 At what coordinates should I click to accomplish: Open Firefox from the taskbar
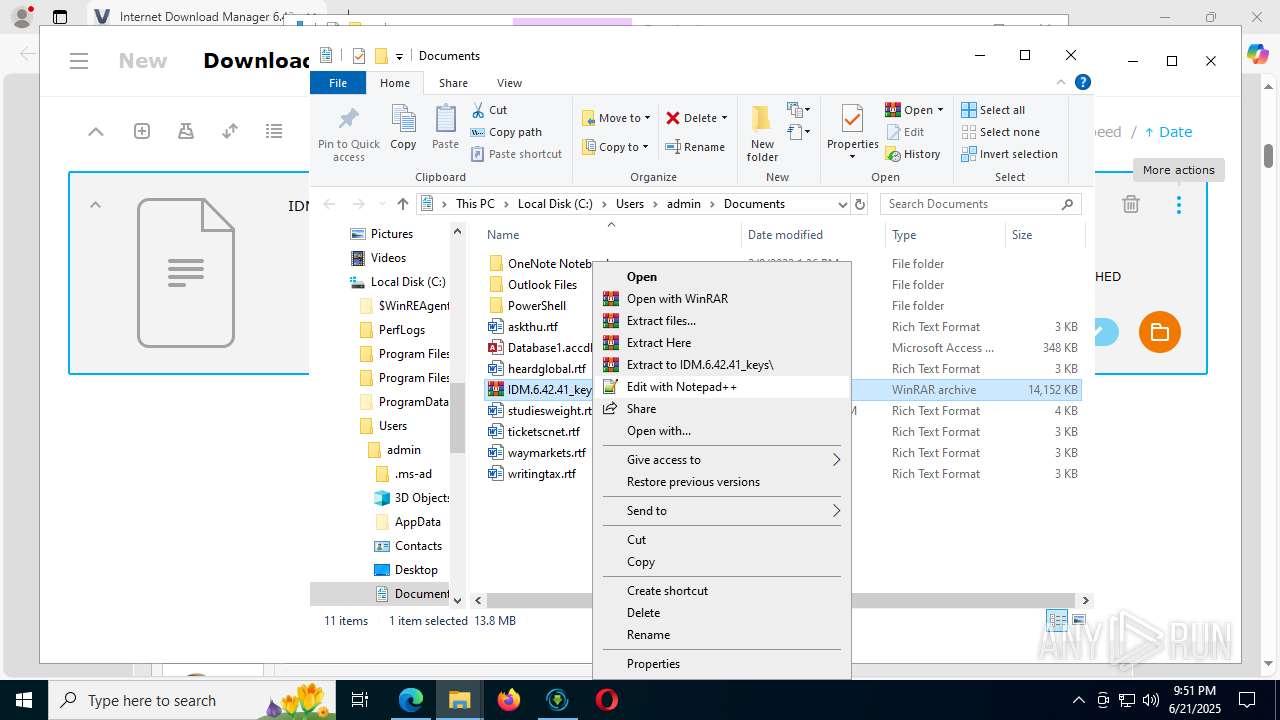509,700
